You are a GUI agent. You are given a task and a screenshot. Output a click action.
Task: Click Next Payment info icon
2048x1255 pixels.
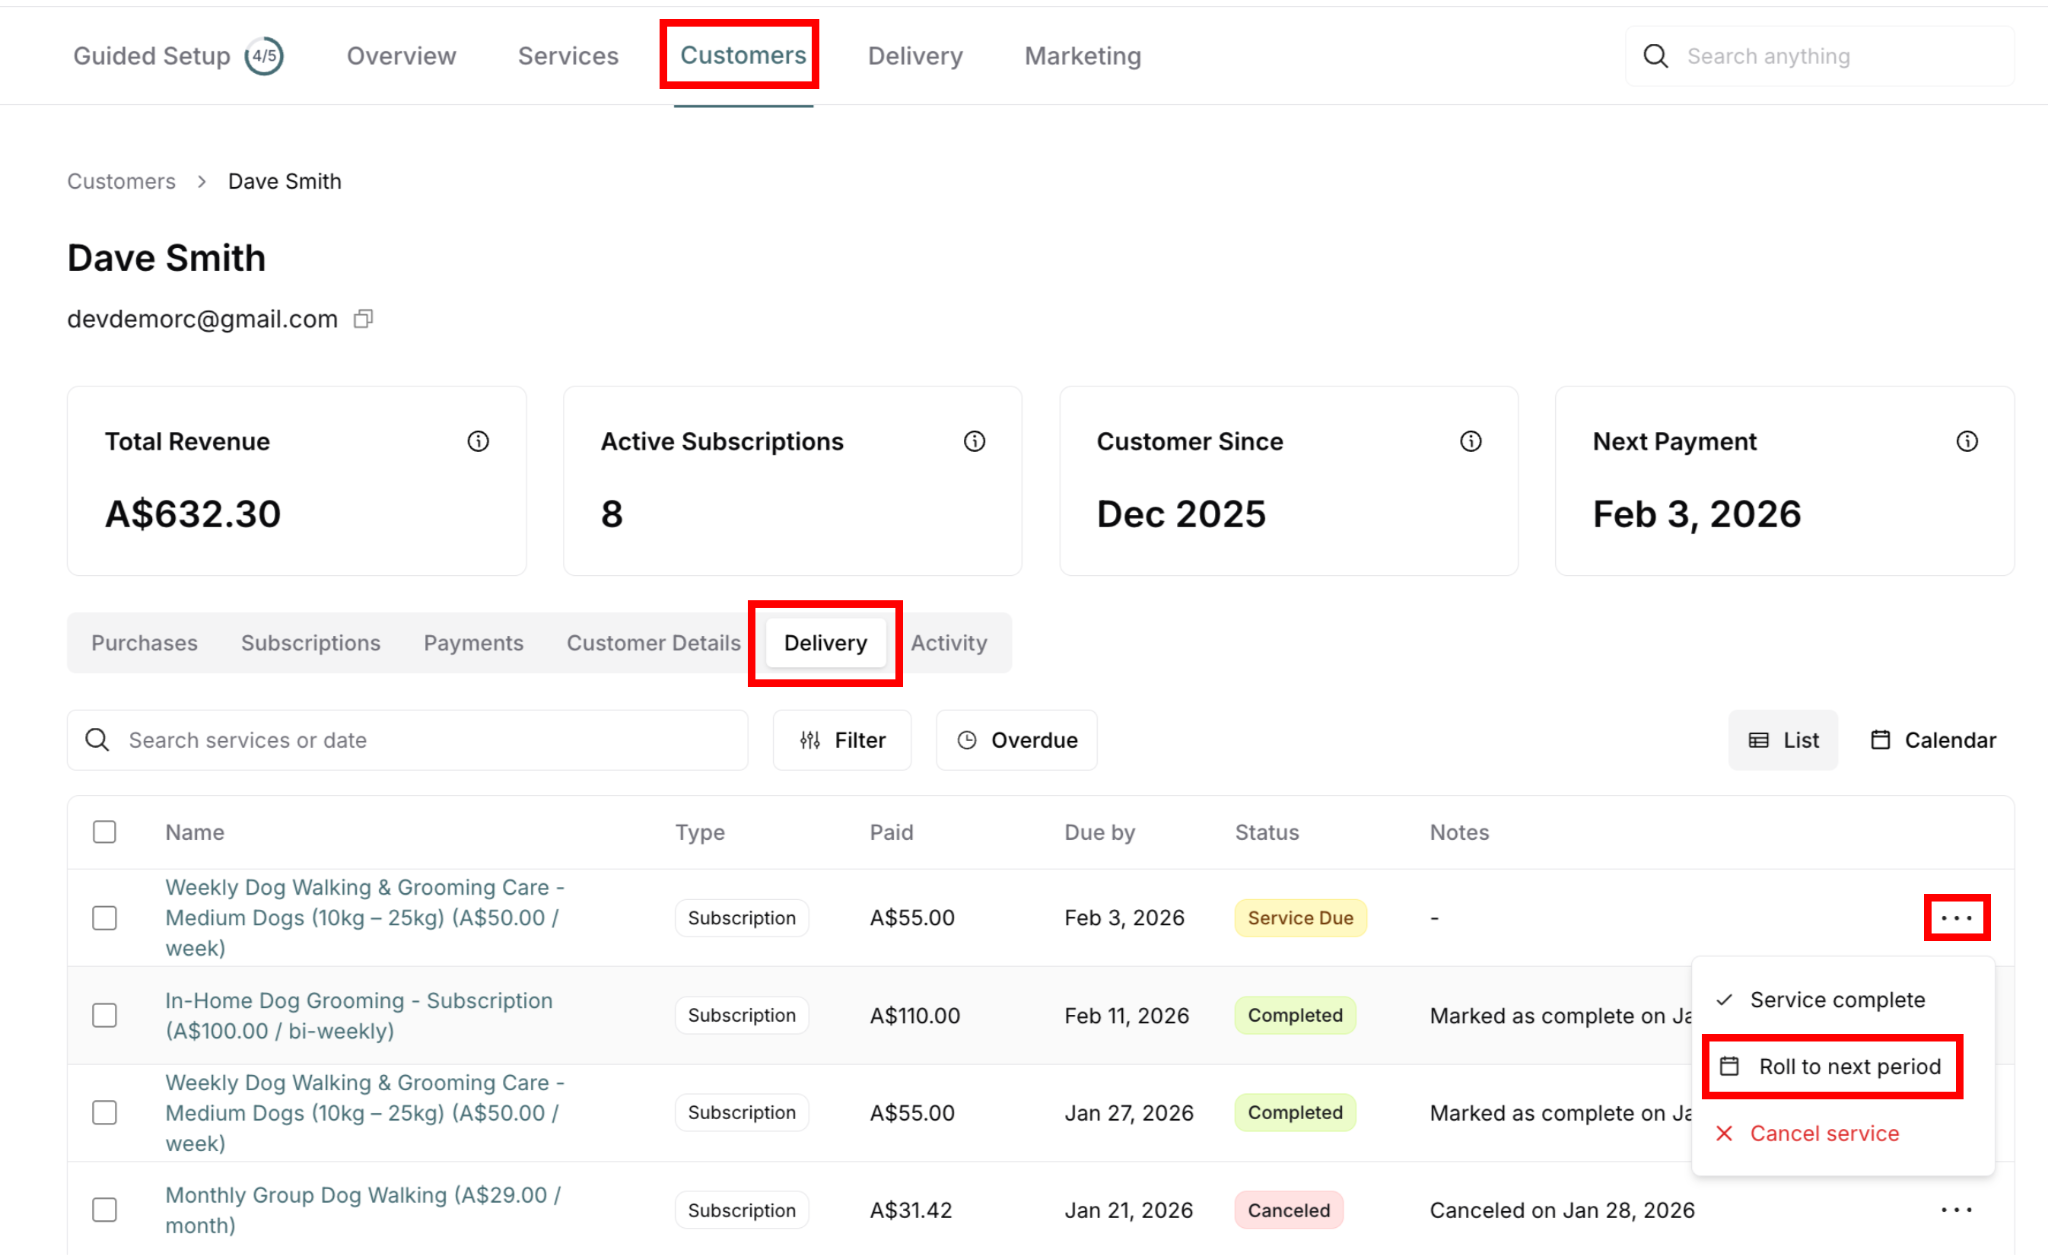click(x=1966, y=441)
